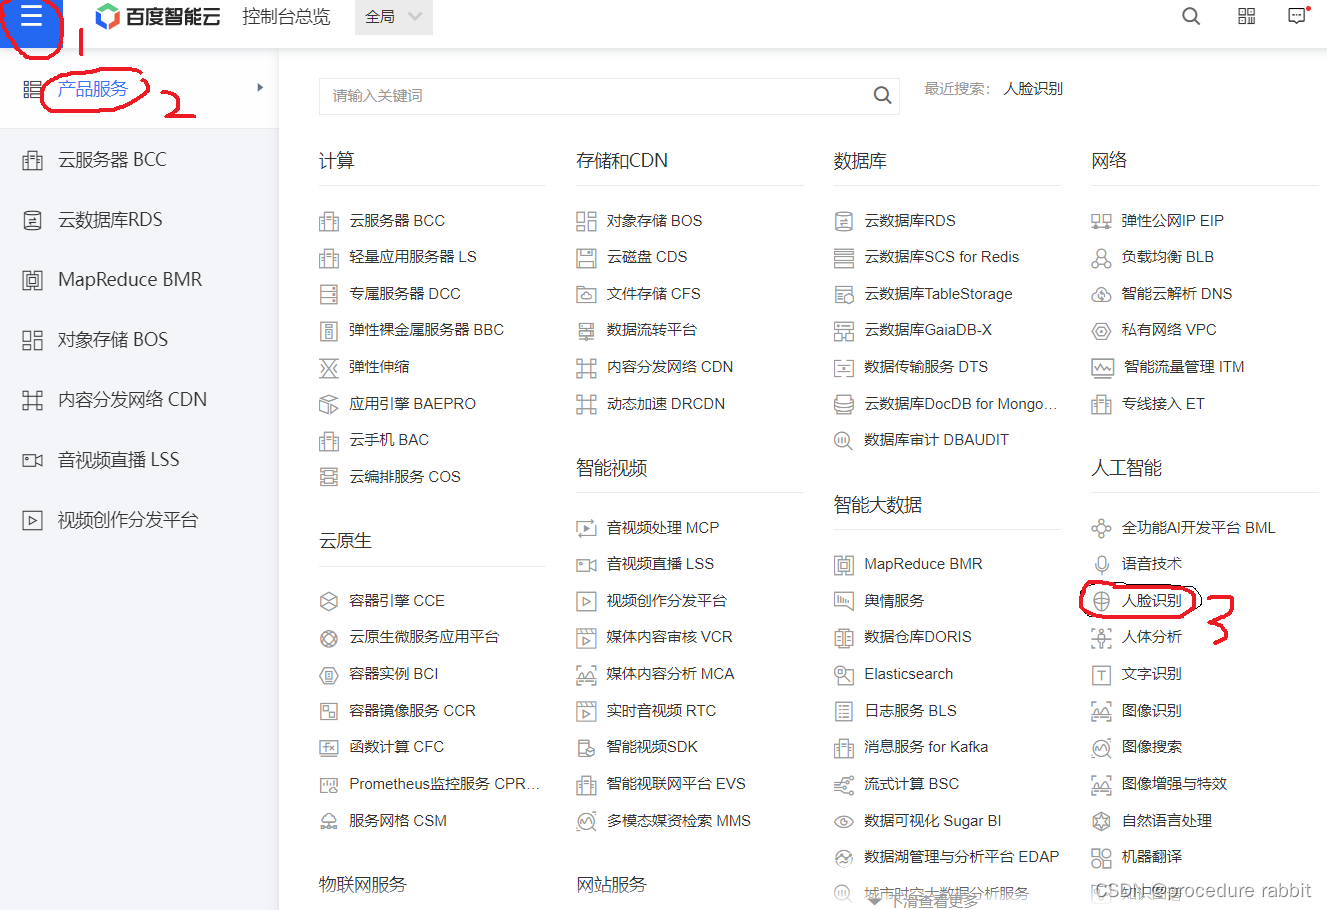Click the 内容分发网络 CDN sidebar icon

(33, 400)
